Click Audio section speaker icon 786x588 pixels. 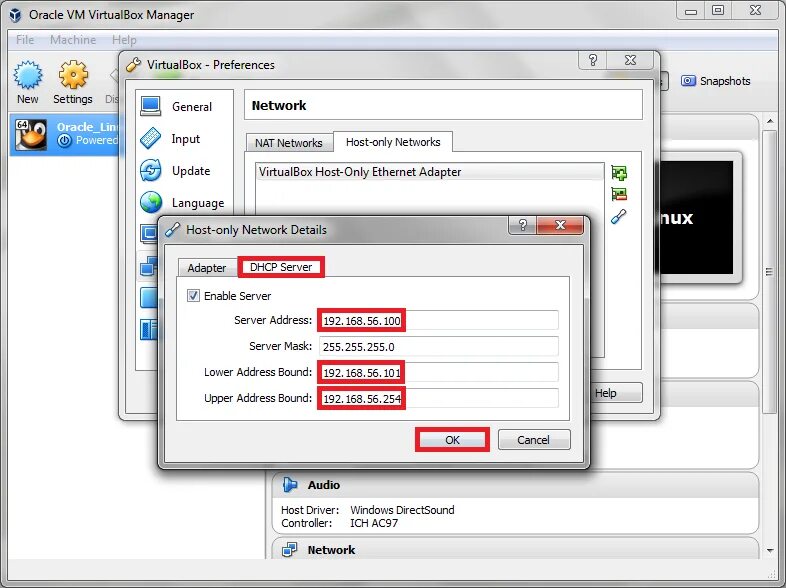coord(290,485)
